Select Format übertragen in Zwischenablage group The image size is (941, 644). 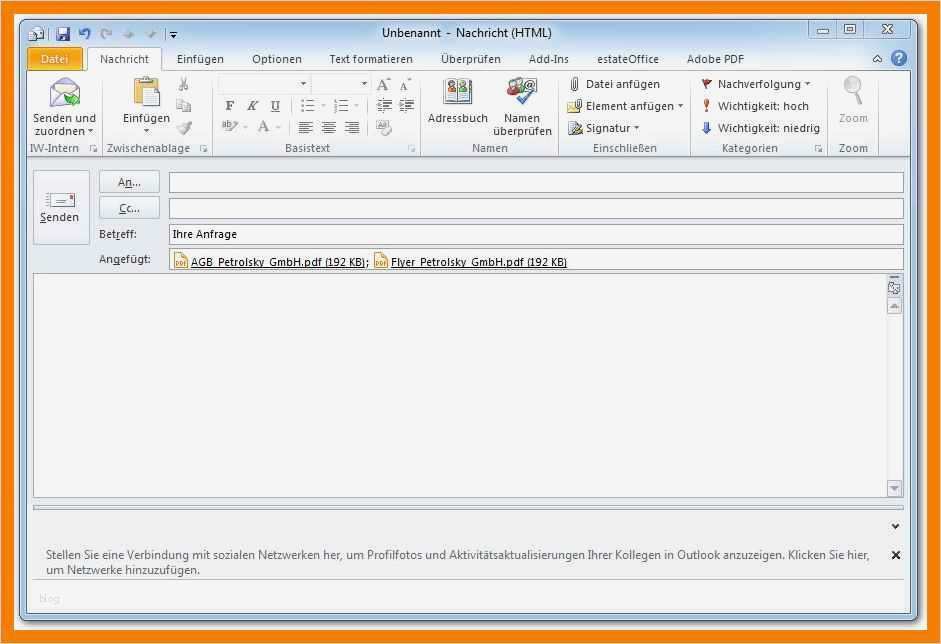pos(185,127)
